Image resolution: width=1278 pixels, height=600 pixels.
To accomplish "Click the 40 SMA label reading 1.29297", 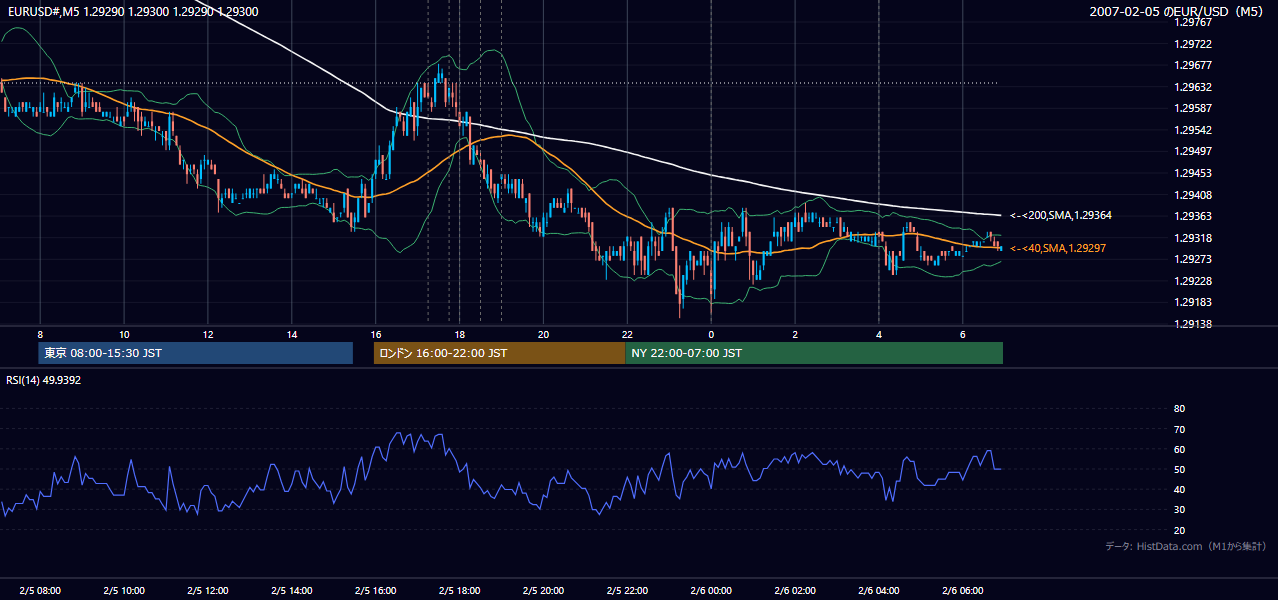I will 1058,248.
